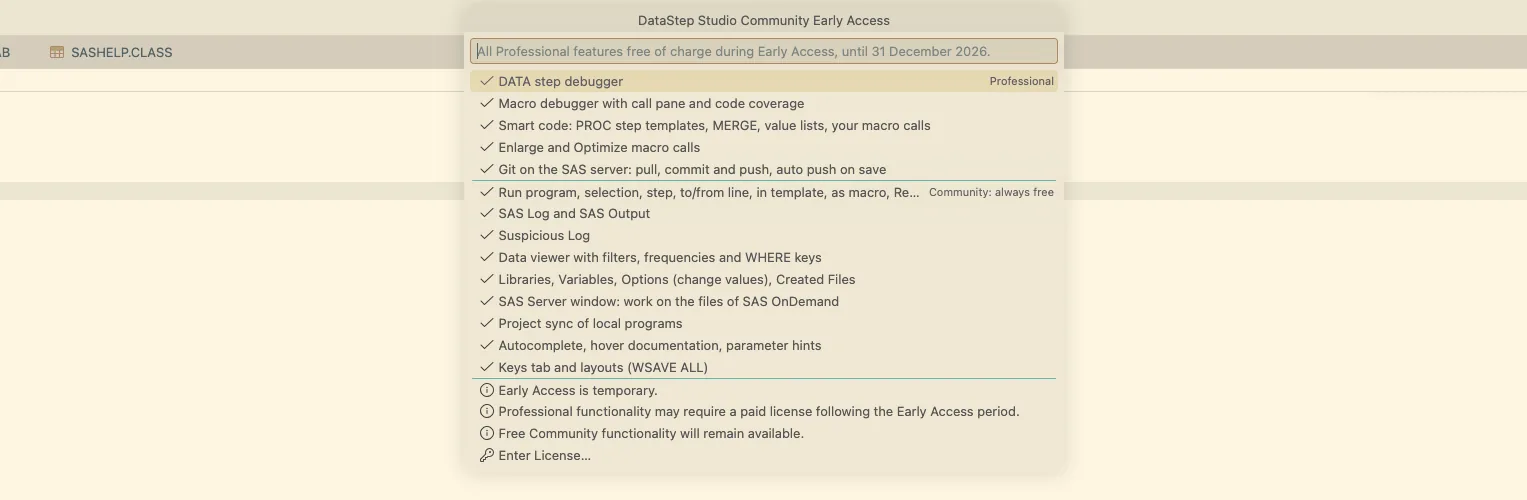Click the 'Community: always free' label
Image resolution: width=1527 pixels, height=500 pixels.
(991, 192)
